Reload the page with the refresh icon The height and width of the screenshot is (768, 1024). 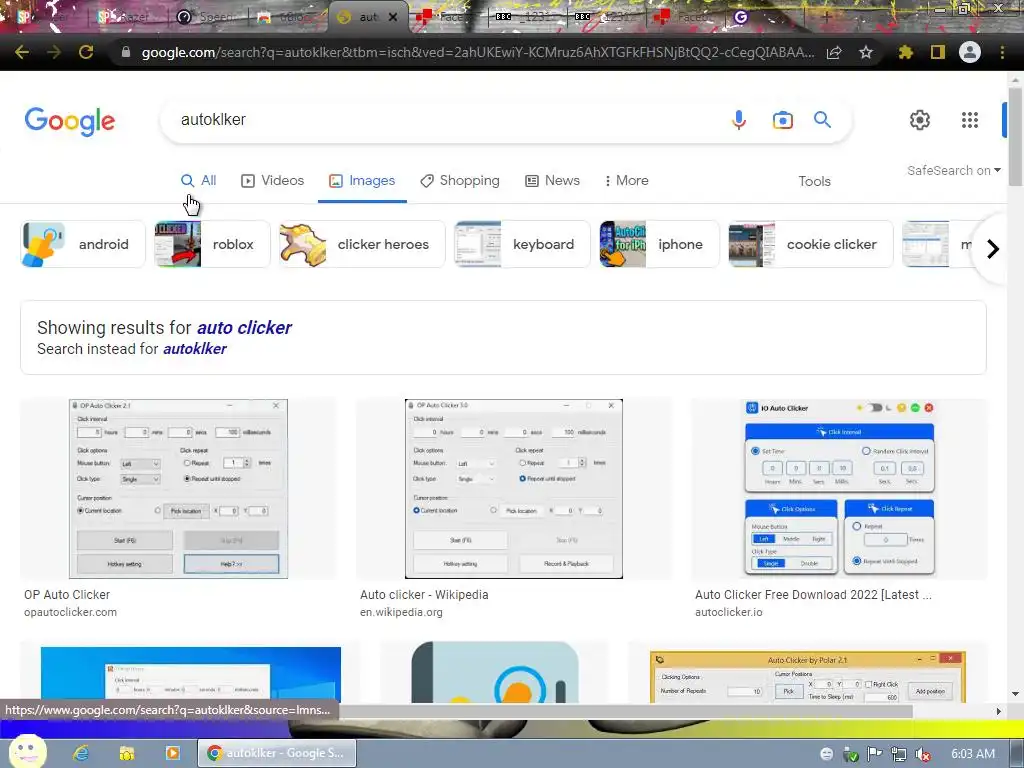click(86, 52)
